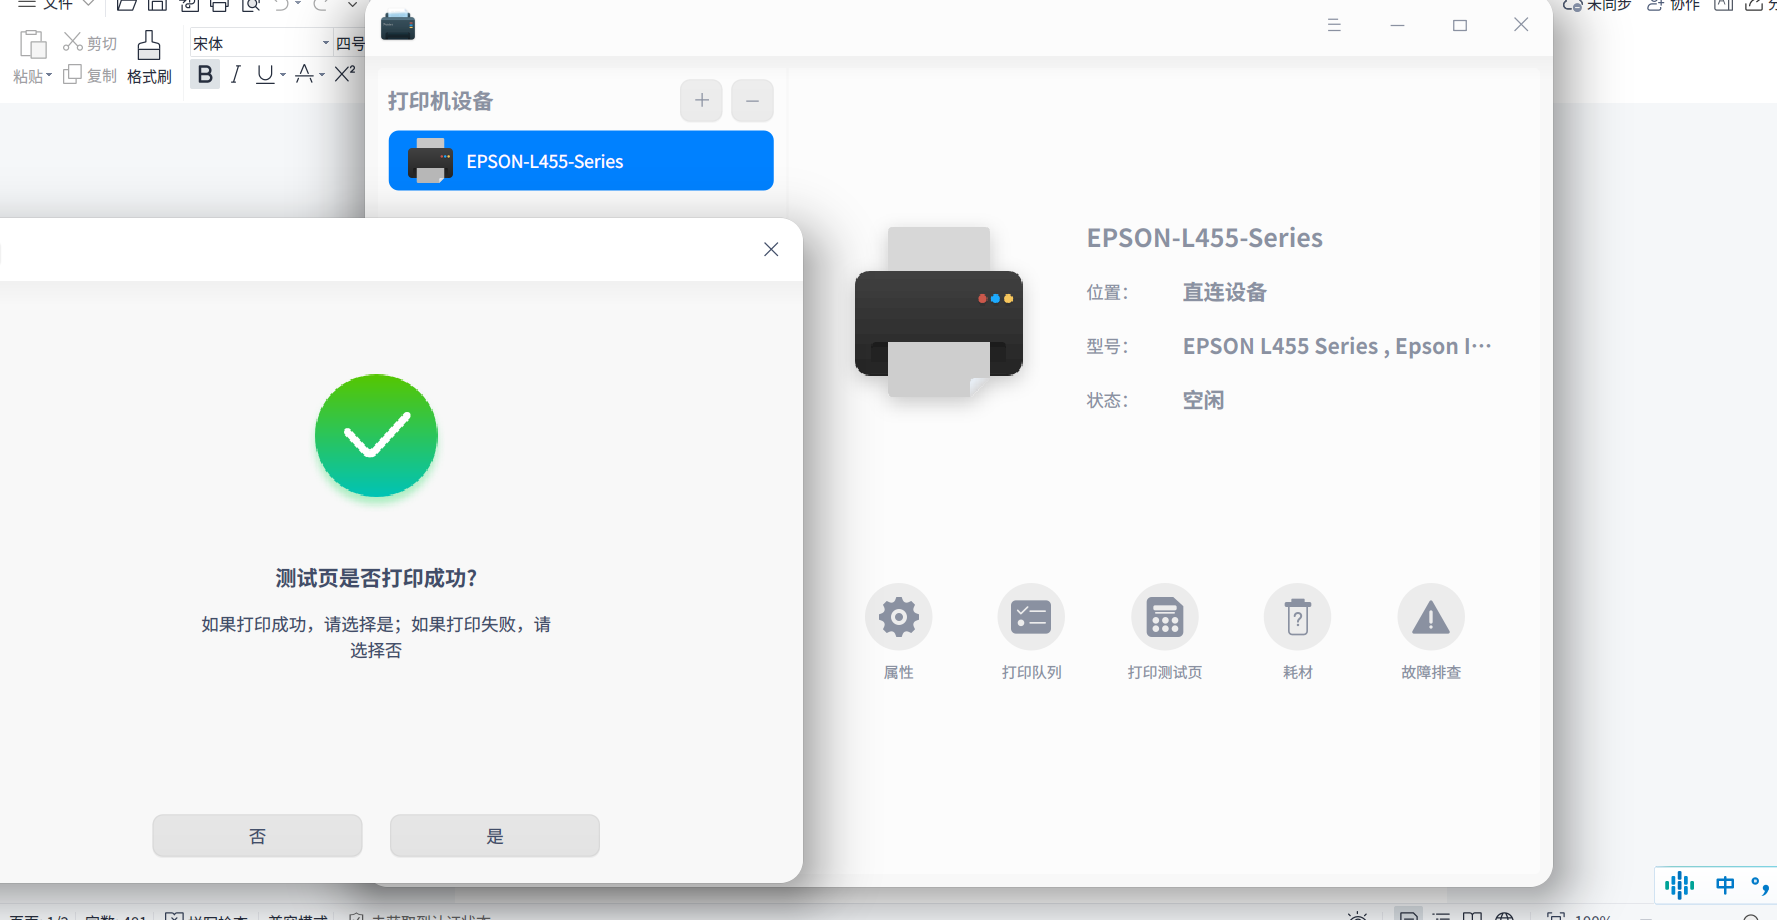Check ink supplies via the 耗材 icon

click(1297, 616)
